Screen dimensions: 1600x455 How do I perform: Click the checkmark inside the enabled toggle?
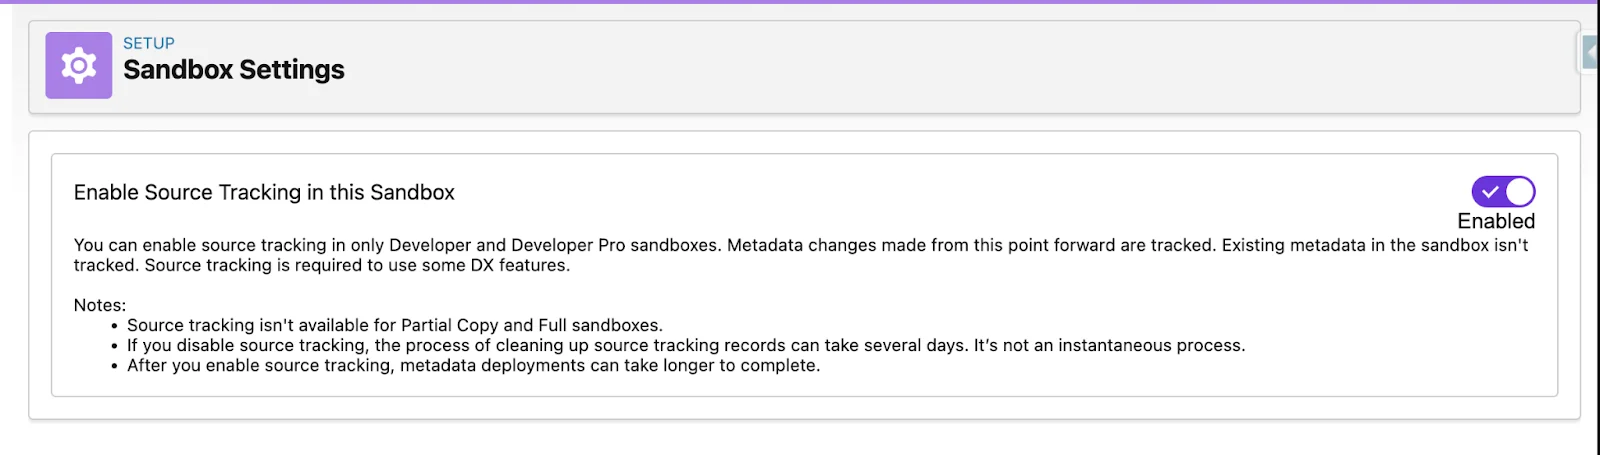1490,191
